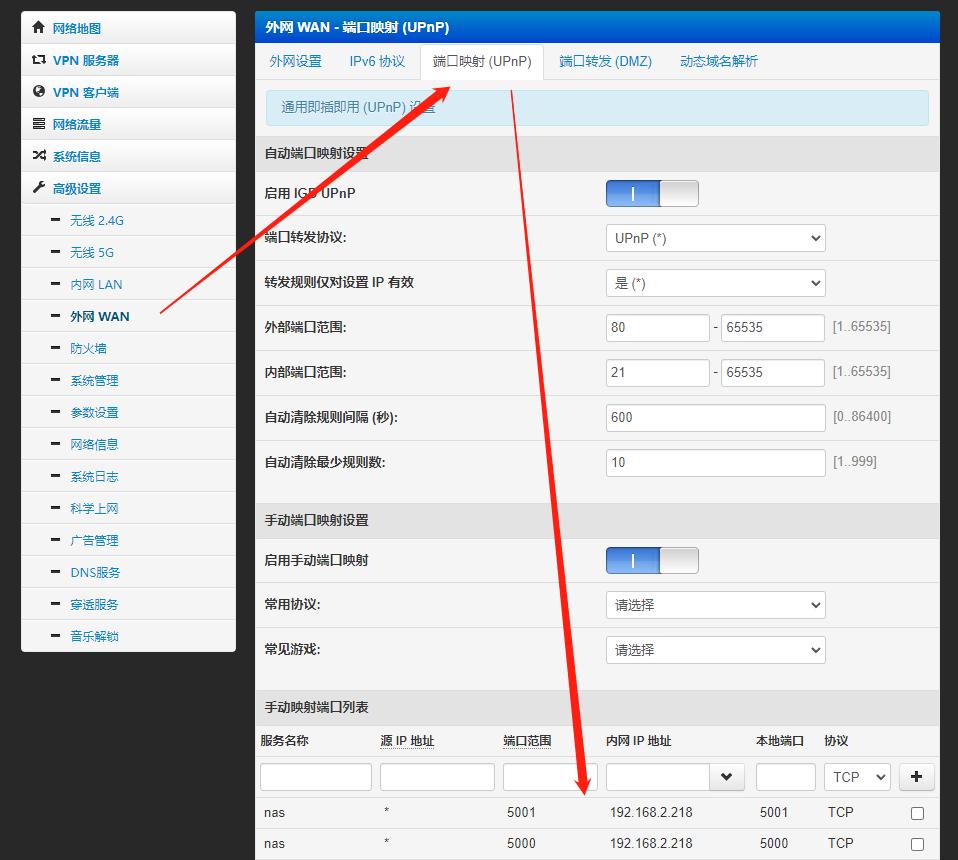Add a new port mapping with the + button
The image size is (958, 860).
pos(916,776)
